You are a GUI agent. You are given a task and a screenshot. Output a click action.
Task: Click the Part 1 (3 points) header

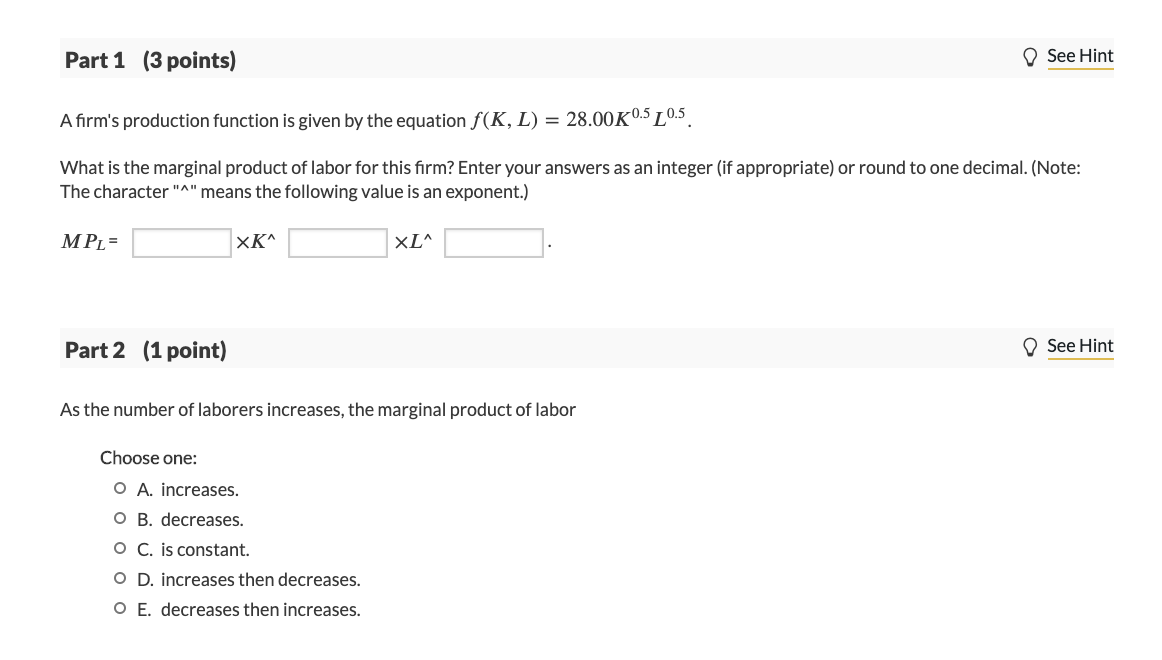click(x=149, y=60)
